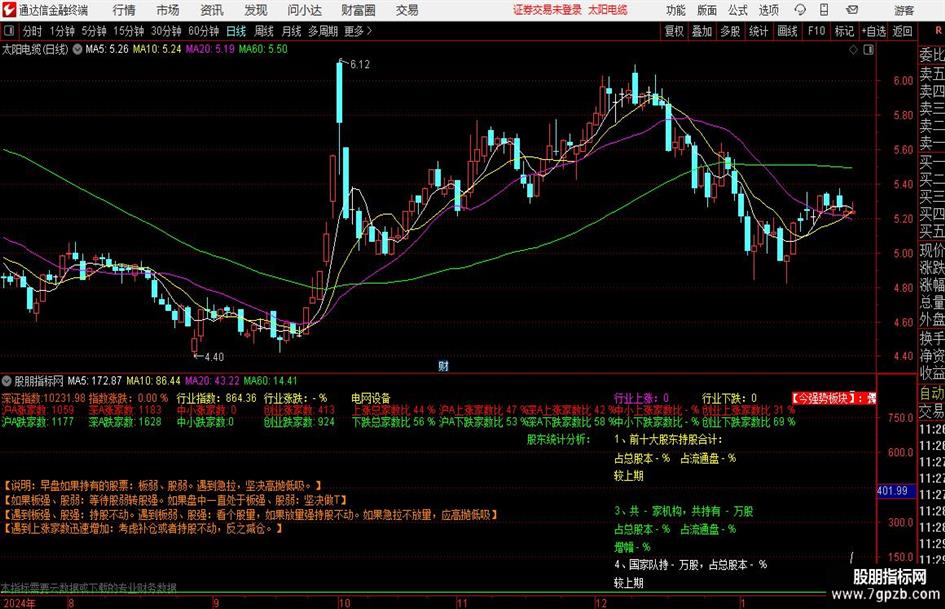This screenshot has width=945, height=609.
Task: Add stock via +自选 button
Action: (873, 31)
